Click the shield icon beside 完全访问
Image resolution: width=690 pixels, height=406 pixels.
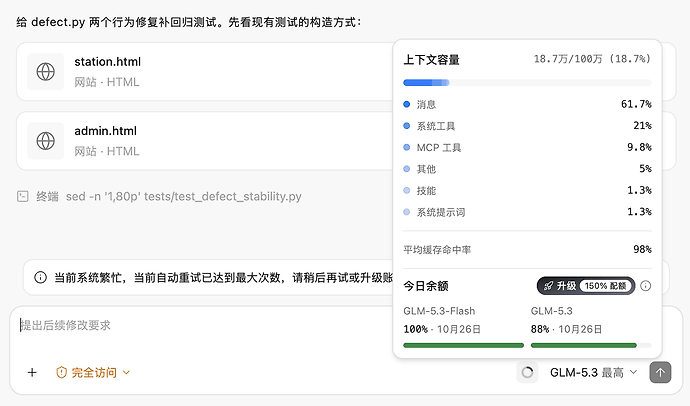pos(62,373)
